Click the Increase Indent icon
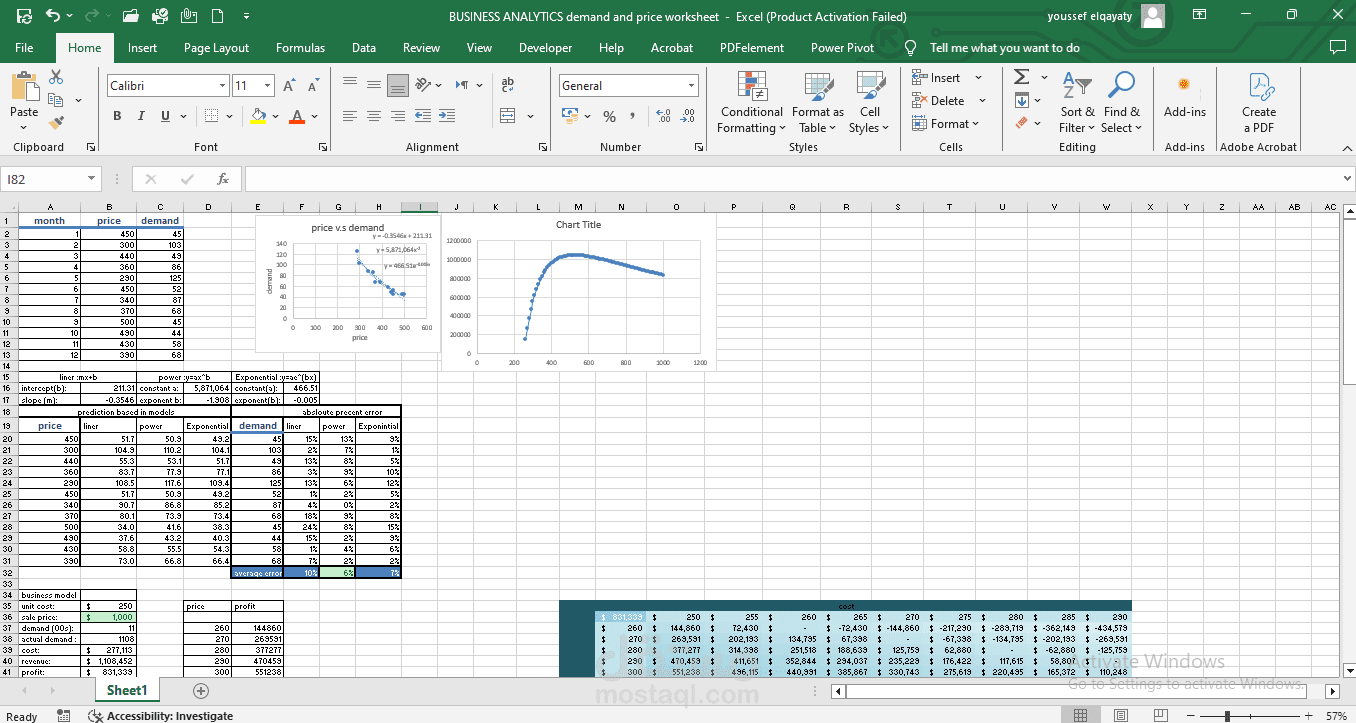Image resolution: width=1356 pixels, height=723 pixels. pyautogui.click(x=448, y=116)
